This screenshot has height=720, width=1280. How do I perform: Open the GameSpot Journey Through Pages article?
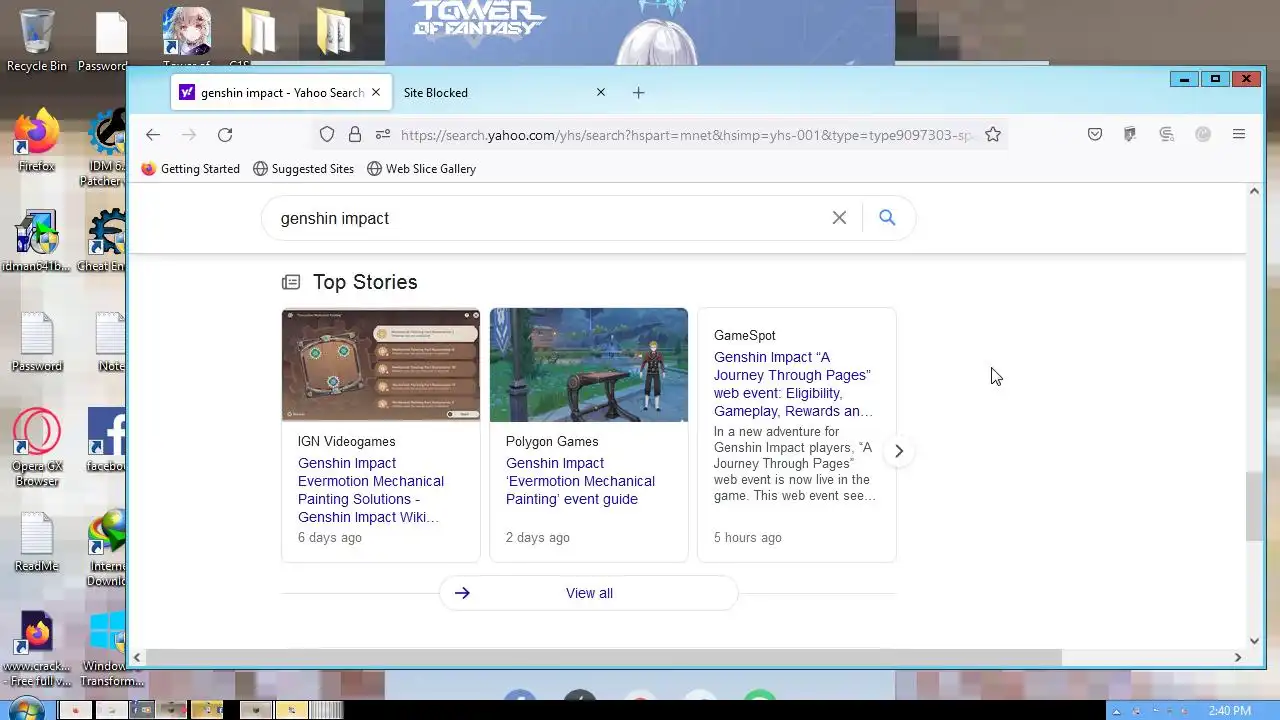(x=792, y=384)
